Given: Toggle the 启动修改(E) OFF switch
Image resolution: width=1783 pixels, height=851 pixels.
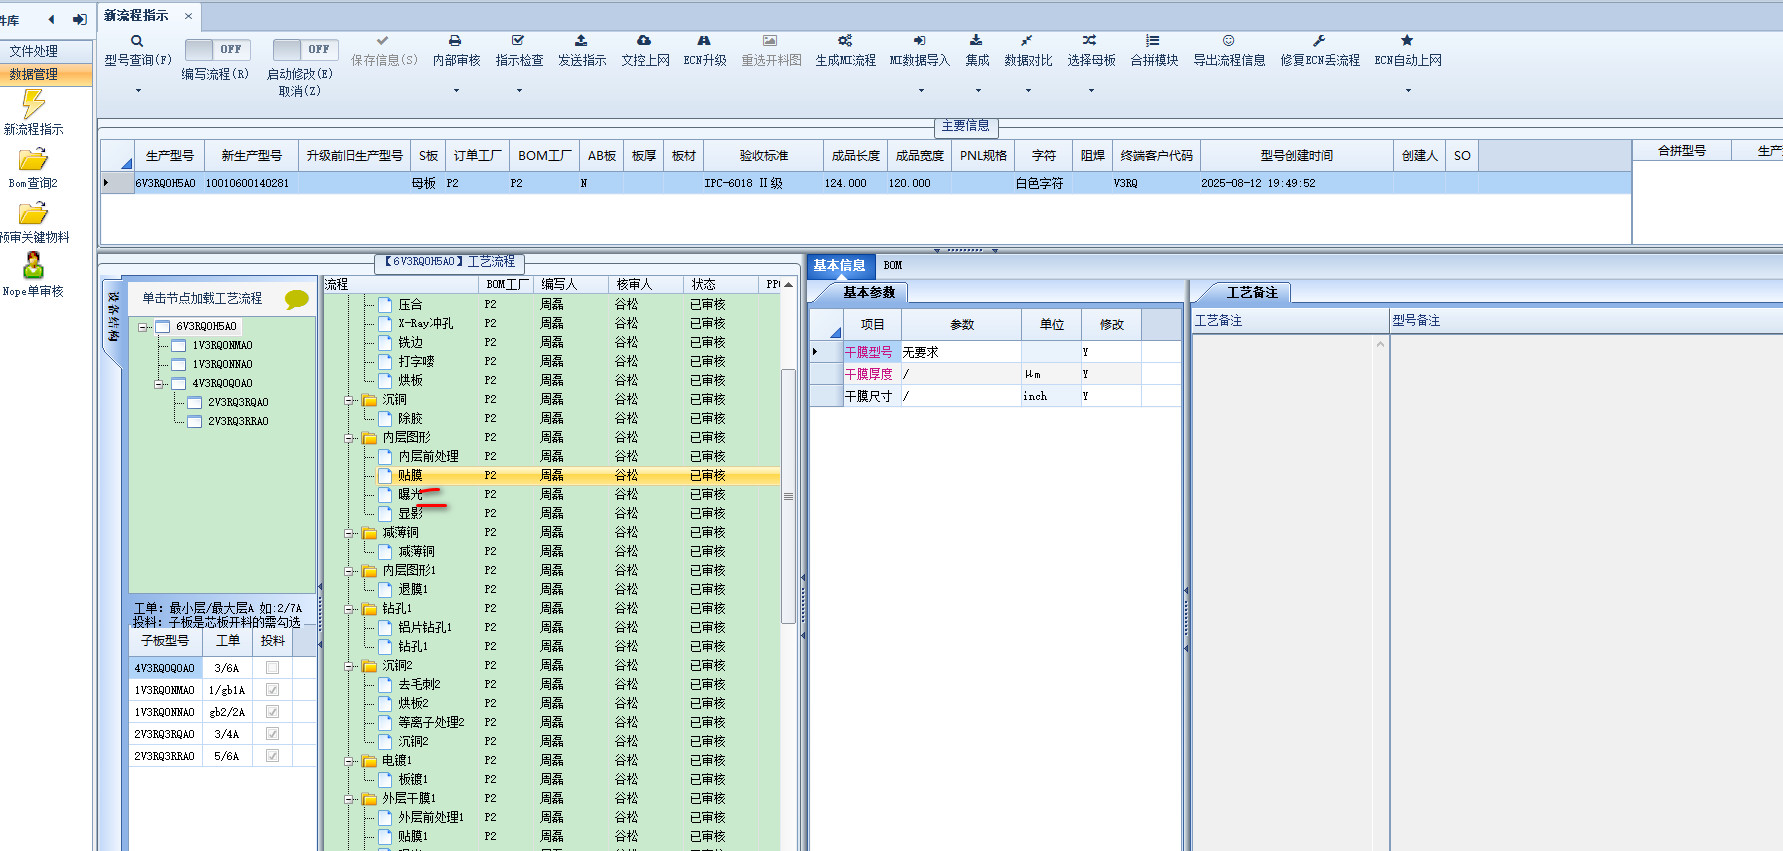Looking at the screenshot, I should point(305,50).
